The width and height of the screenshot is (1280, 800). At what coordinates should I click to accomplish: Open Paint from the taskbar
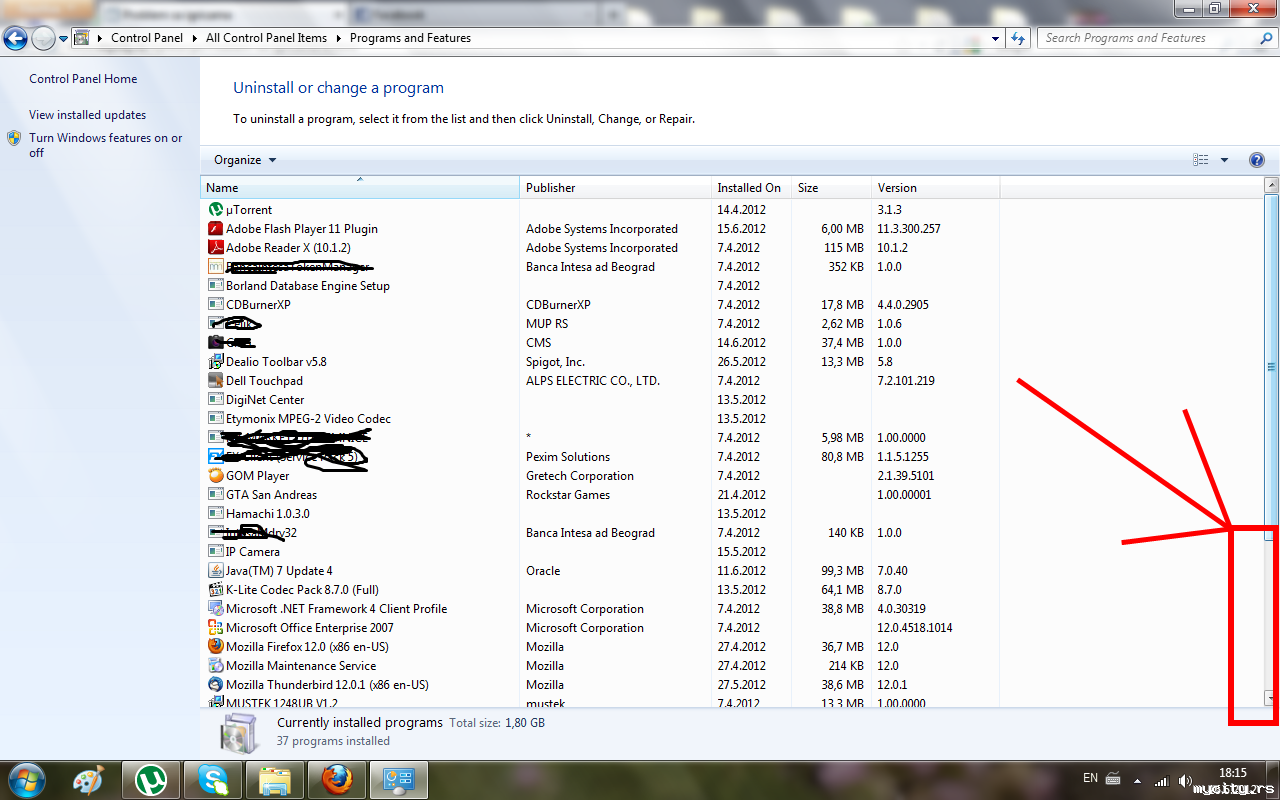click(90, 779)
